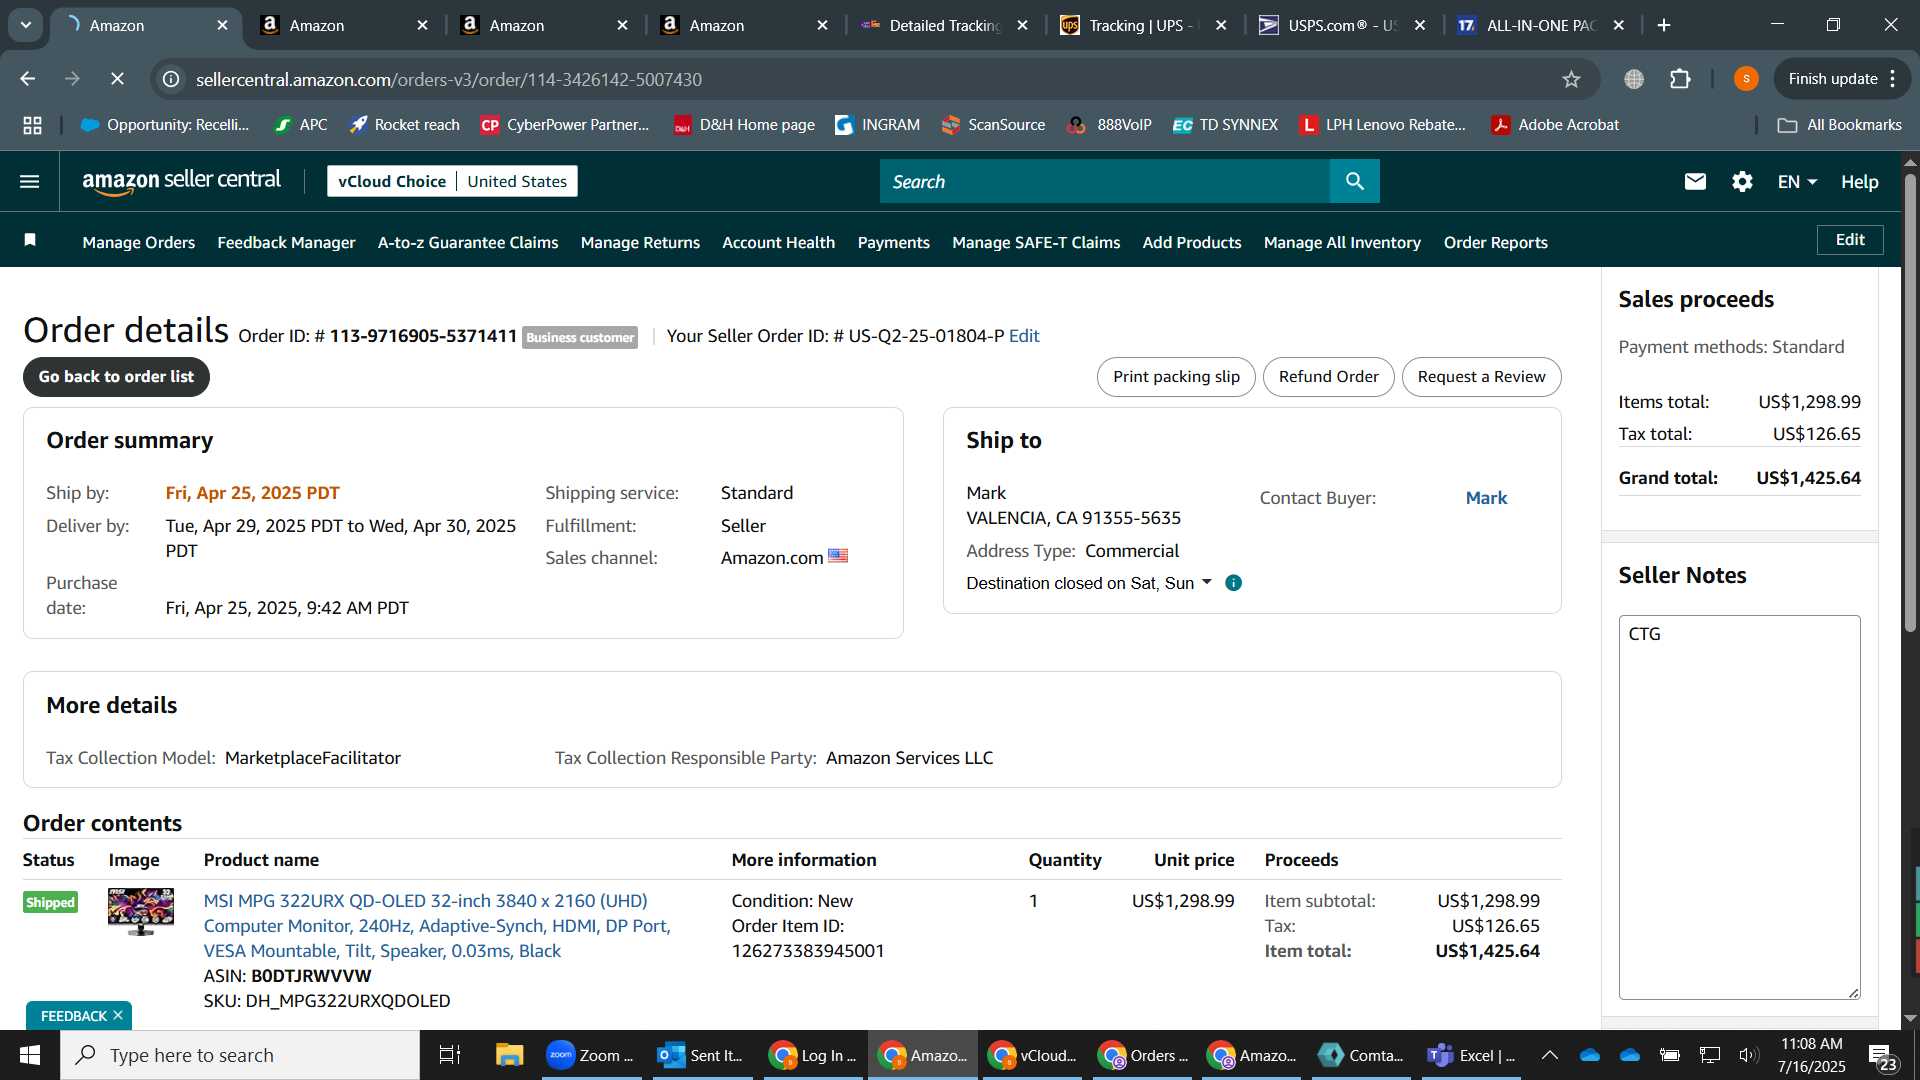Screen dimensions: 1920x1080
Task: Open the Seller Central hamburger menu
Action: [x=30, y=181]
